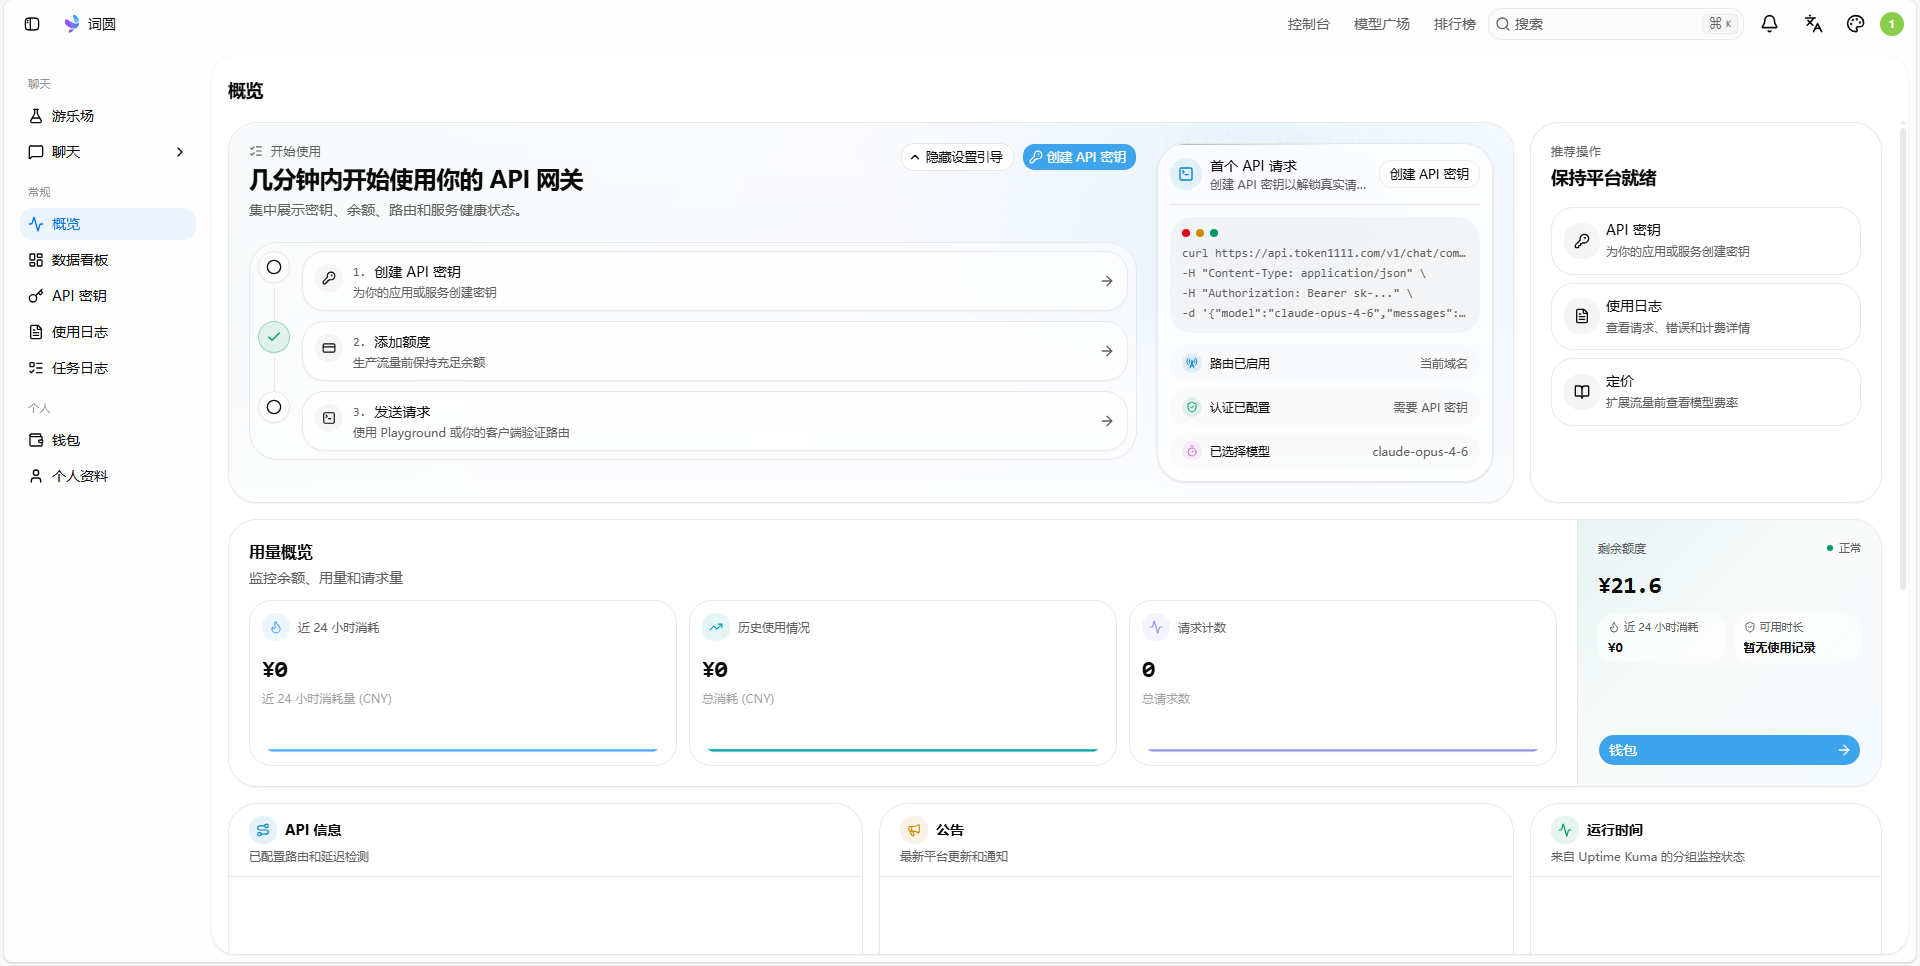
Task: Select 任务日志 in the sidebar
Action: (x=108, y=368)
